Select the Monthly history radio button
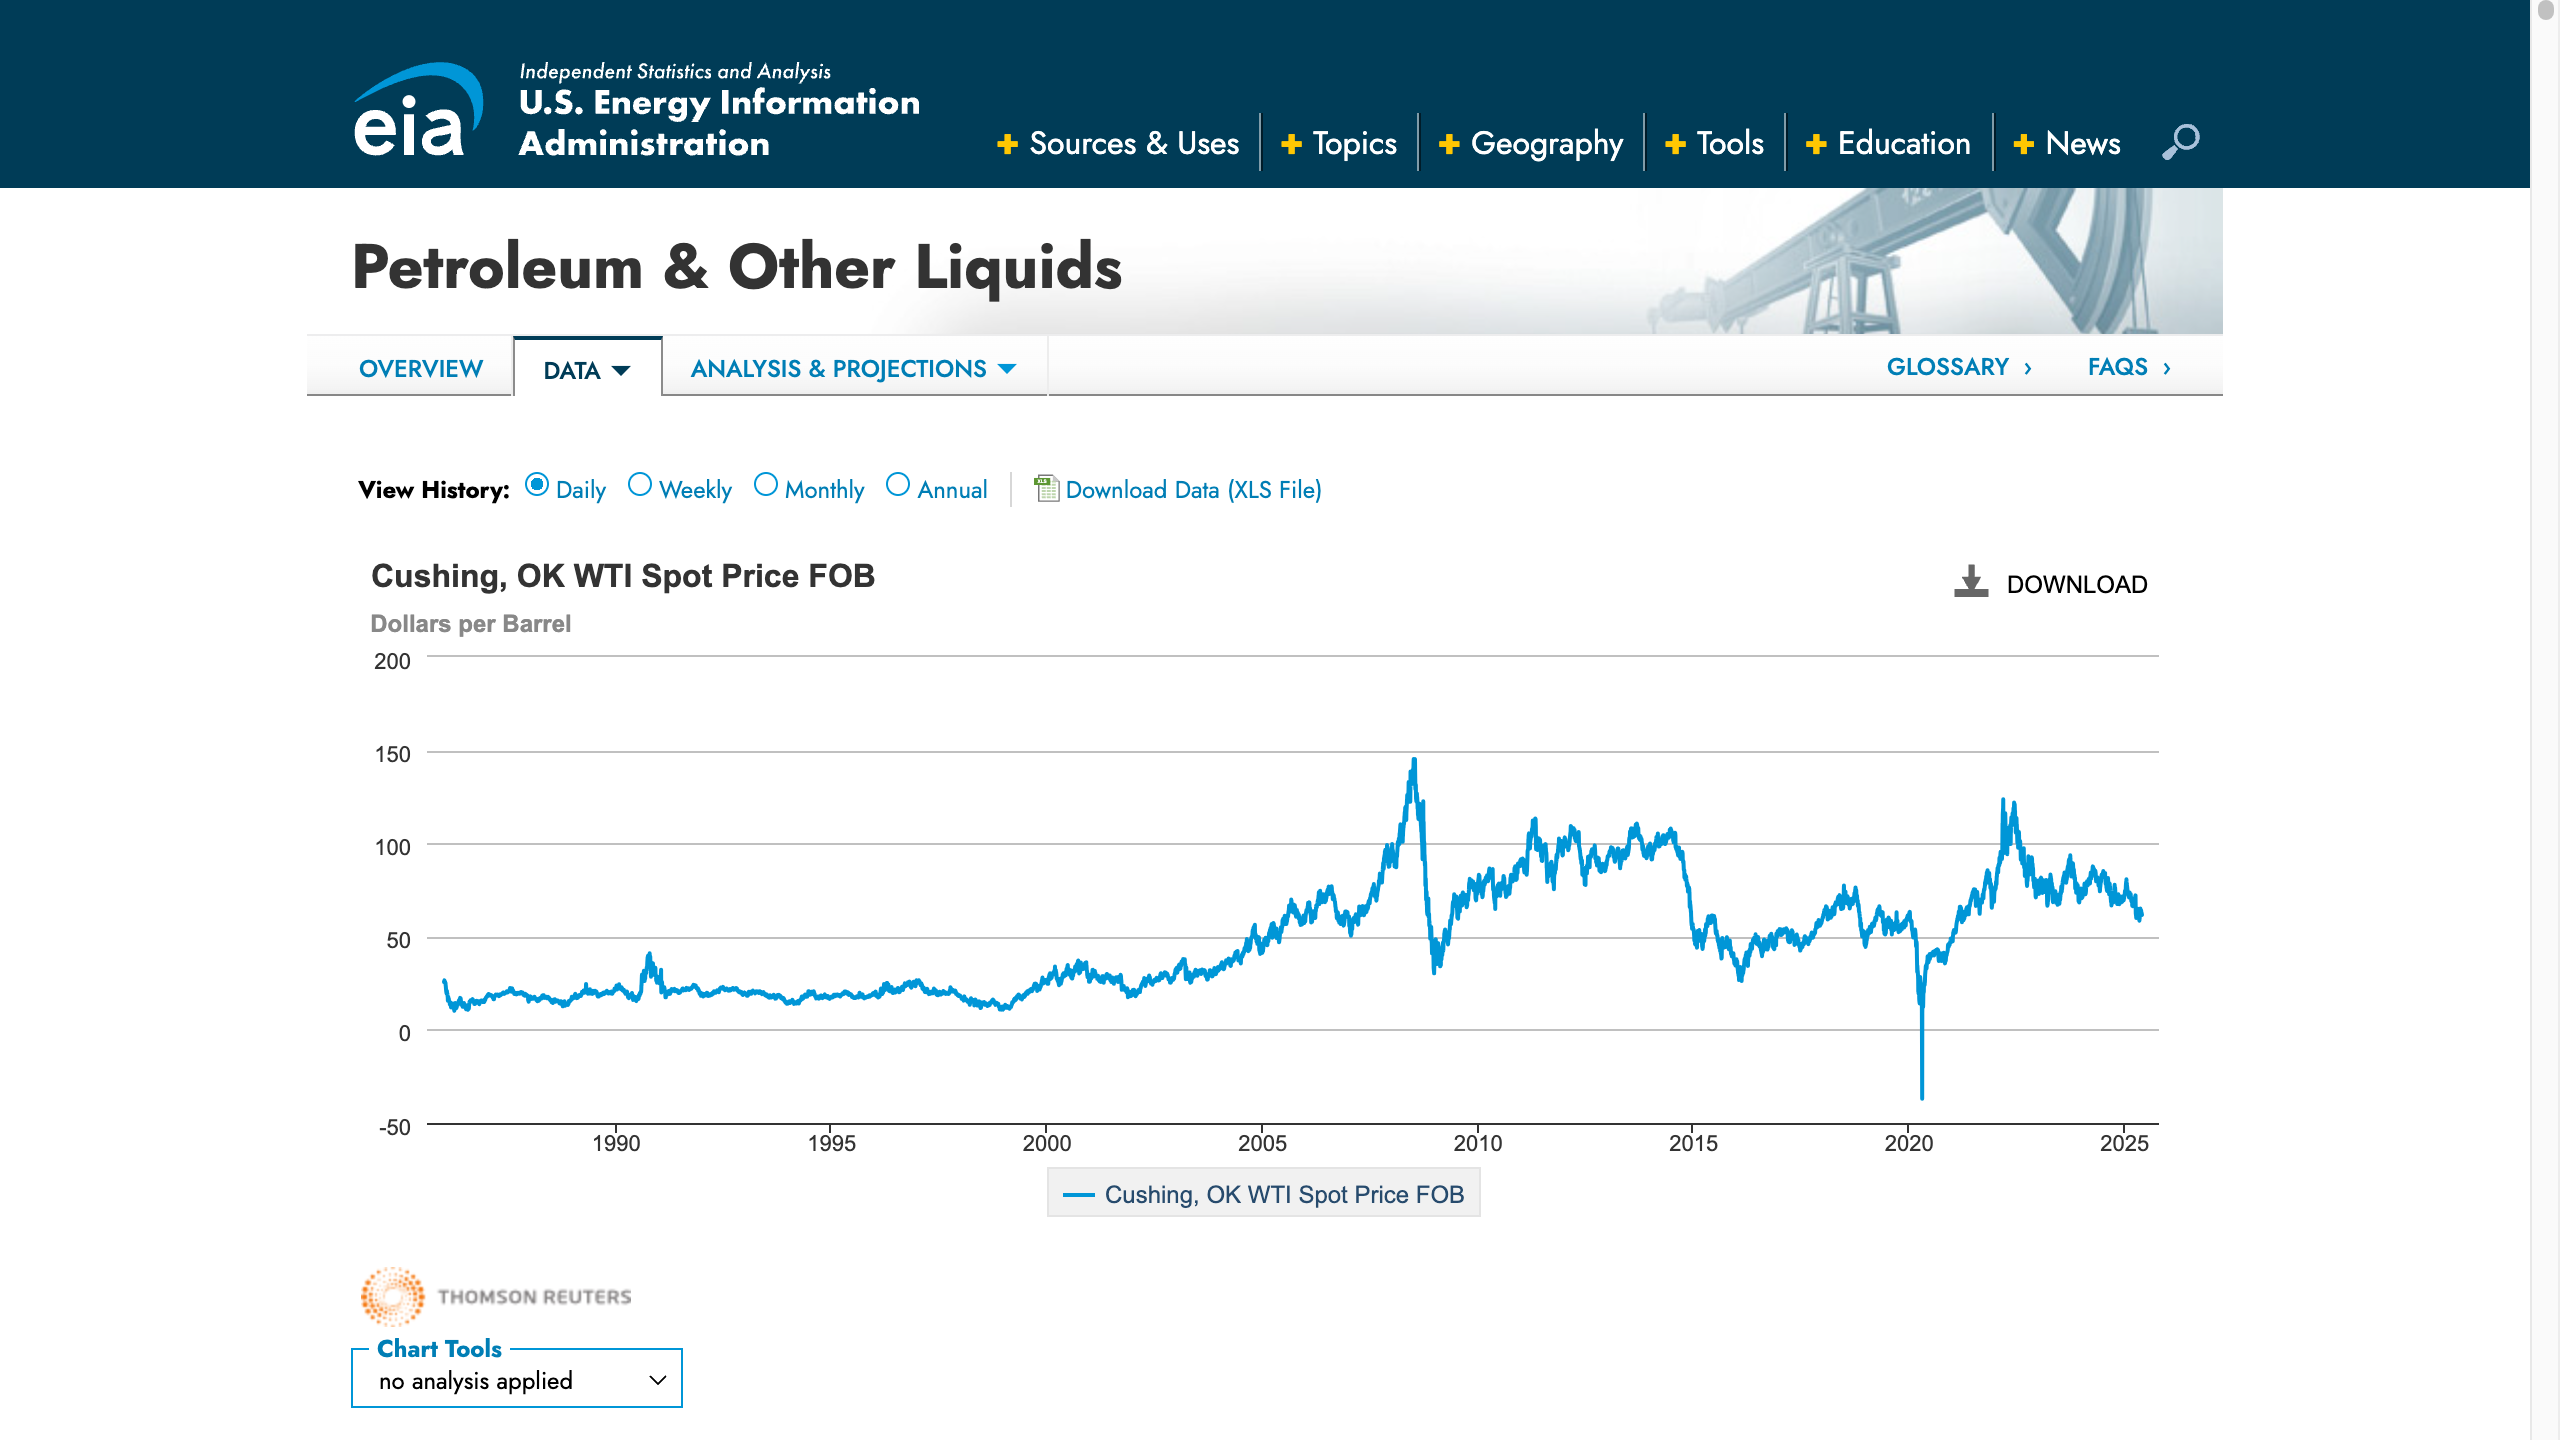The height and width of the screenshot is (1440, 2560). [x=766, y=485]
